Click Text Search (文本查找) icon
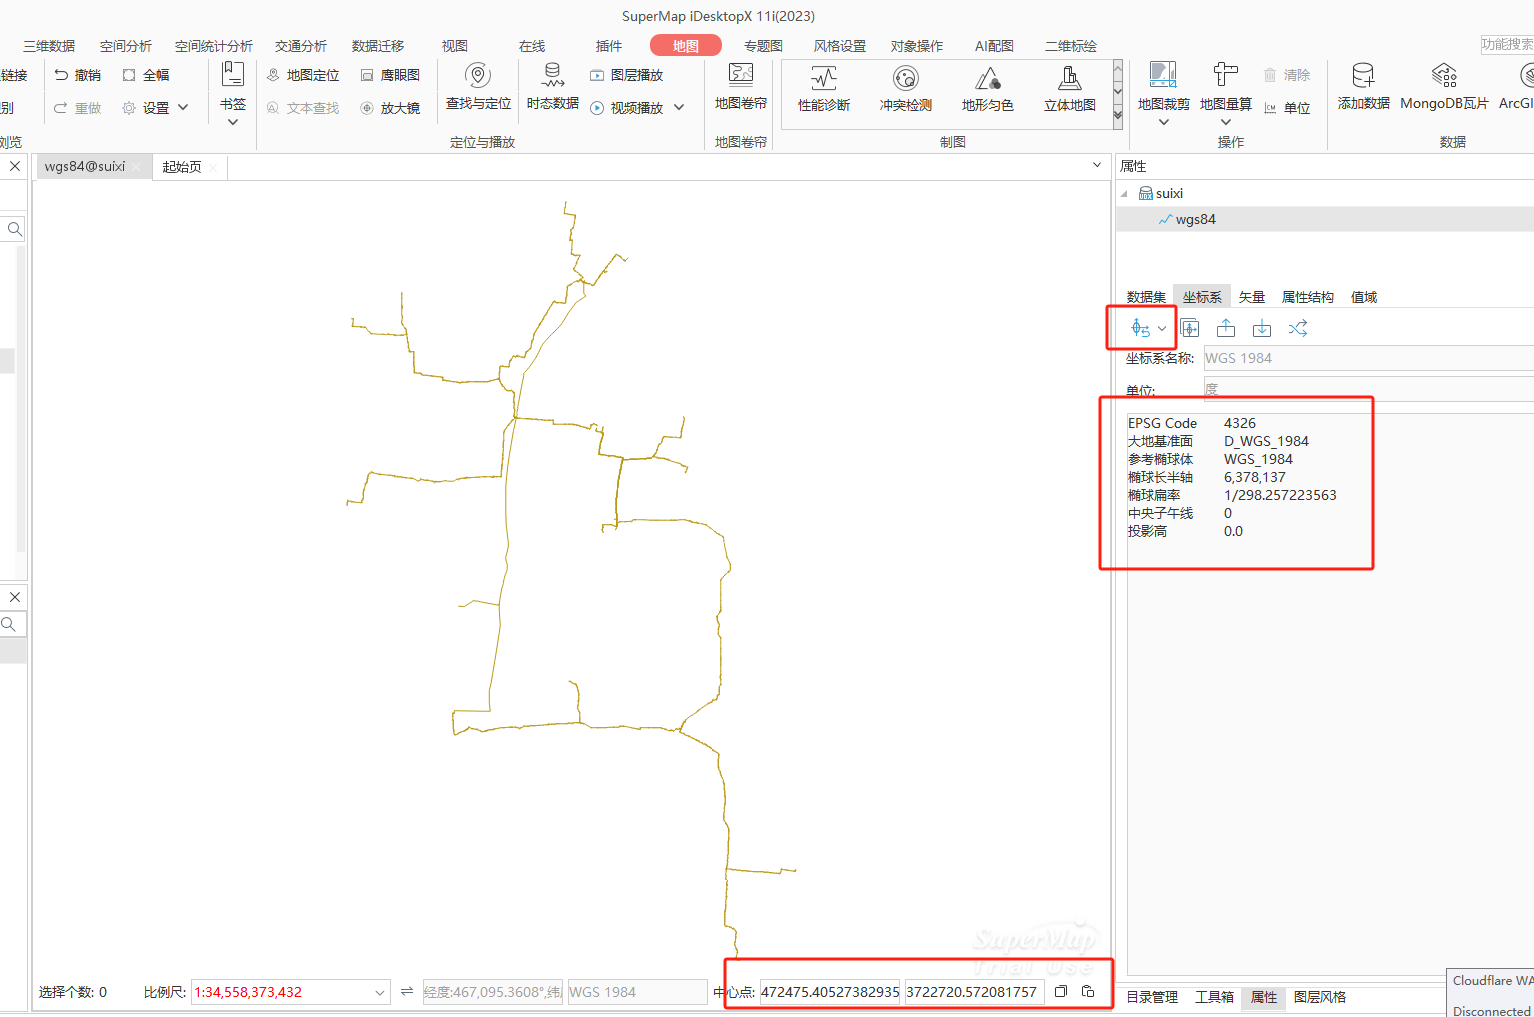 coord(273,108)
